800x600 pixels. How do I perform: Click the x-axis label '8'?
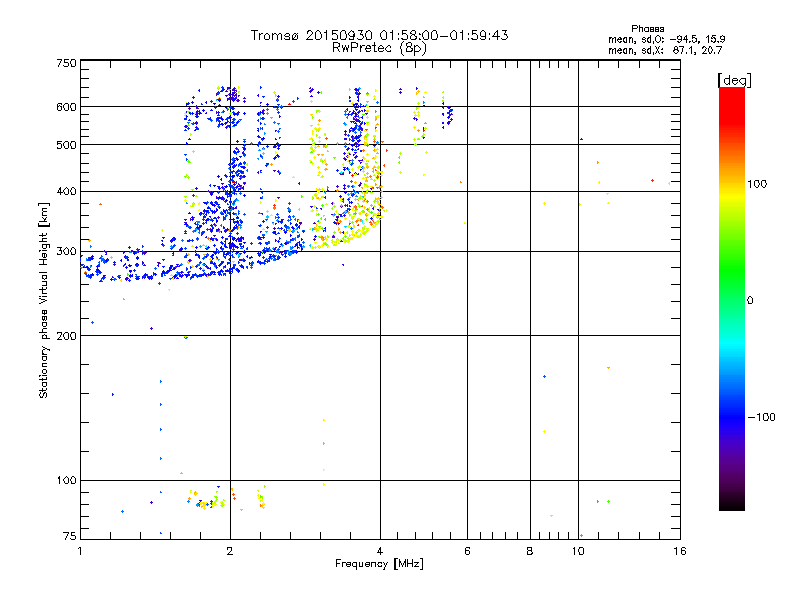click(x=530, y=551)
